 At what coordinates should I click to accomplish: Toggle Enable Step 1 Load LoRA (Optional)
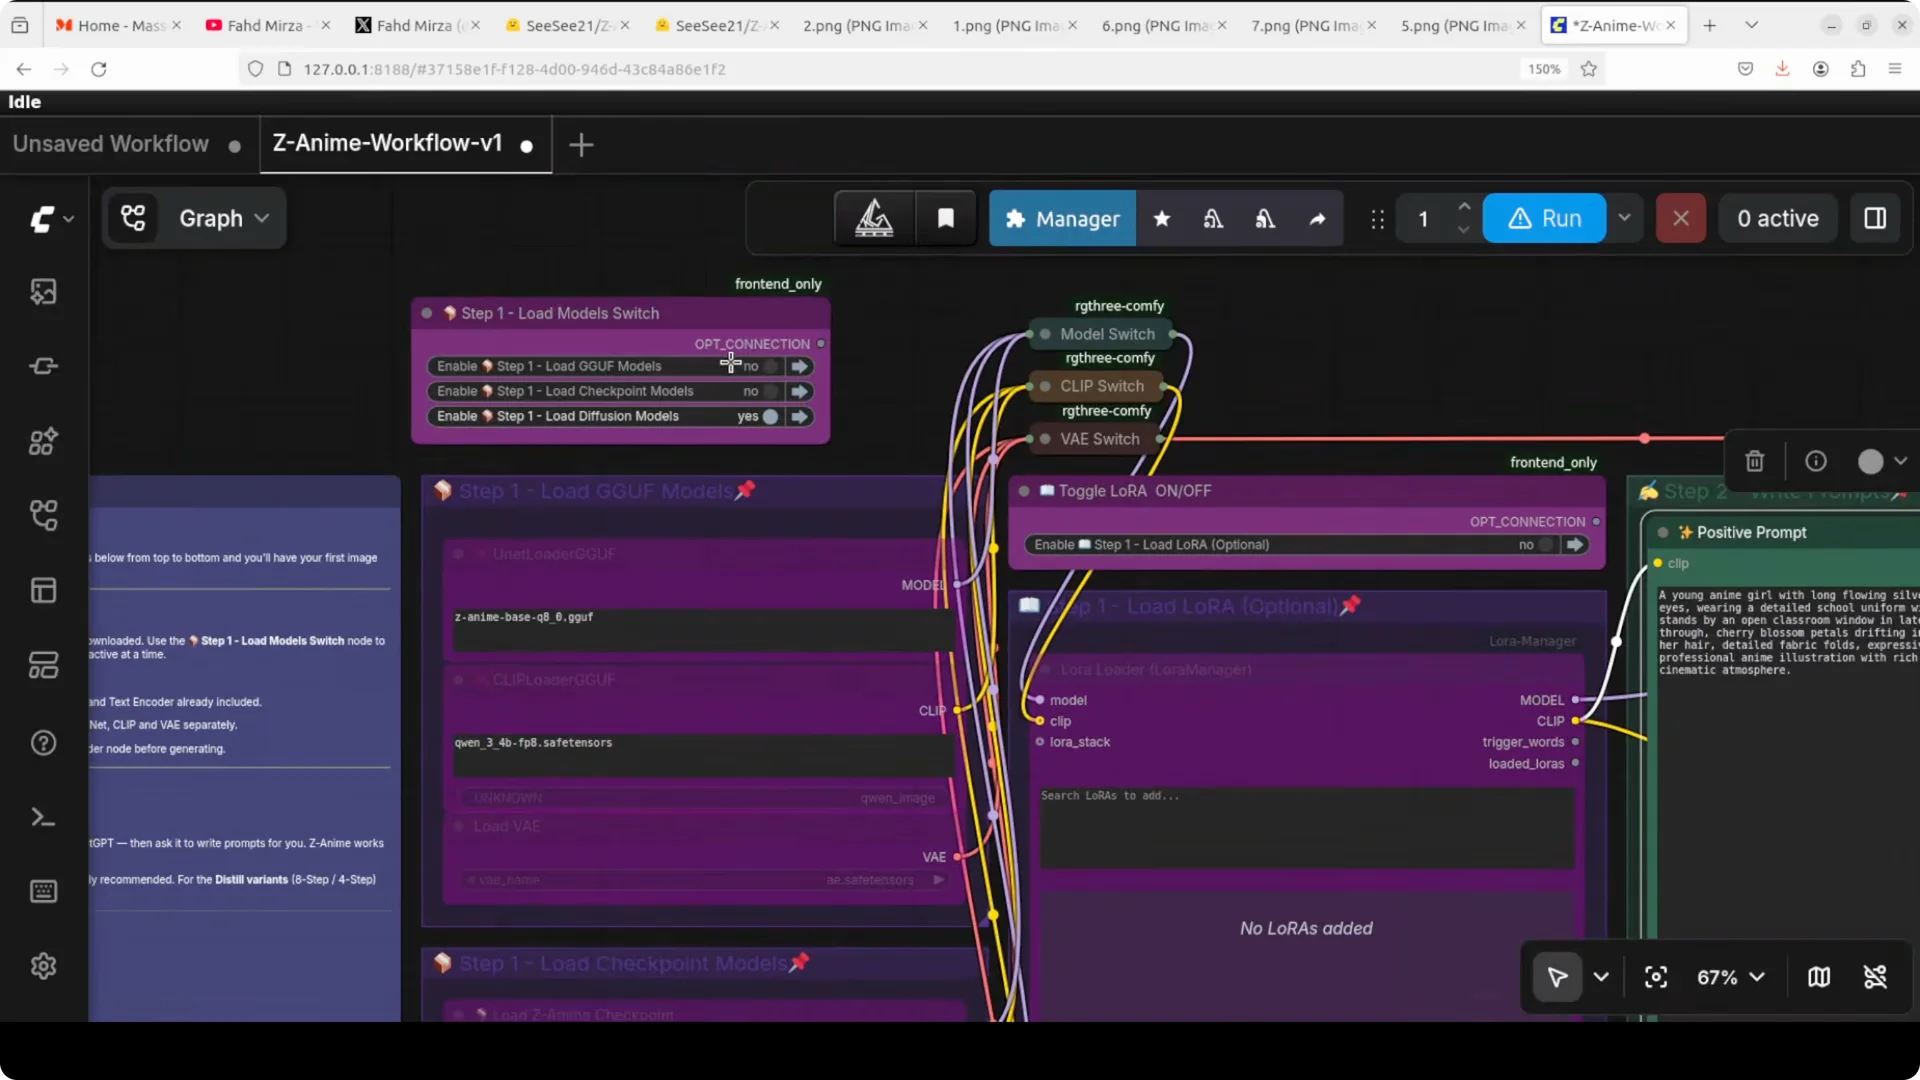(1546, 545)
